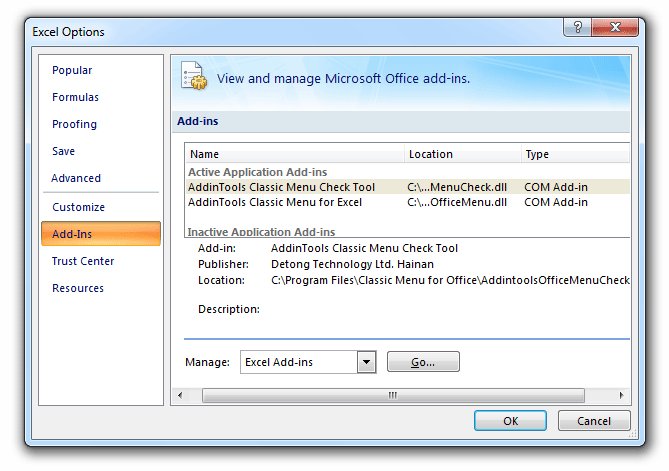Click the add-ins gear document icon
Image resolution: width=669 pixels, height=471 pixels.
tap(193, 76)
